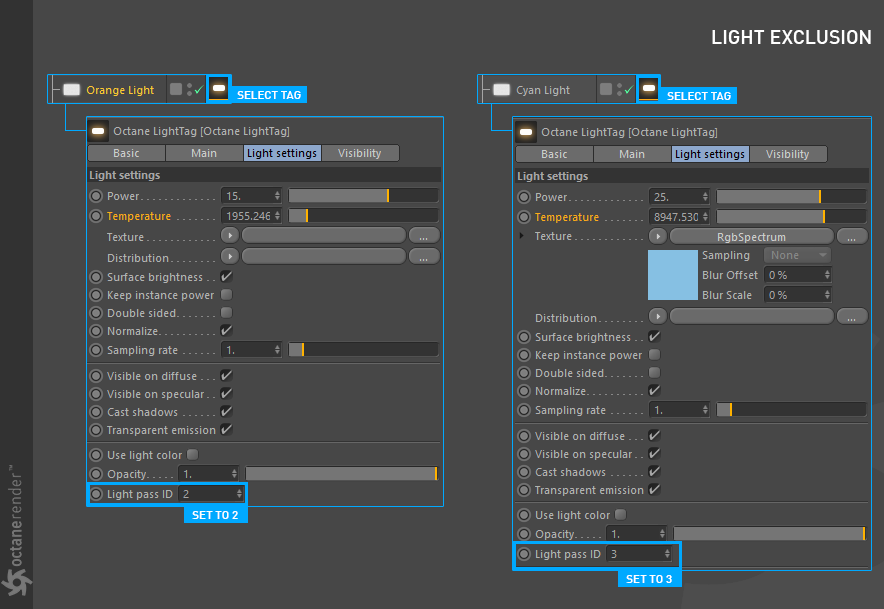Enable Double sided in Cyan Light settings

click(655, 373)
